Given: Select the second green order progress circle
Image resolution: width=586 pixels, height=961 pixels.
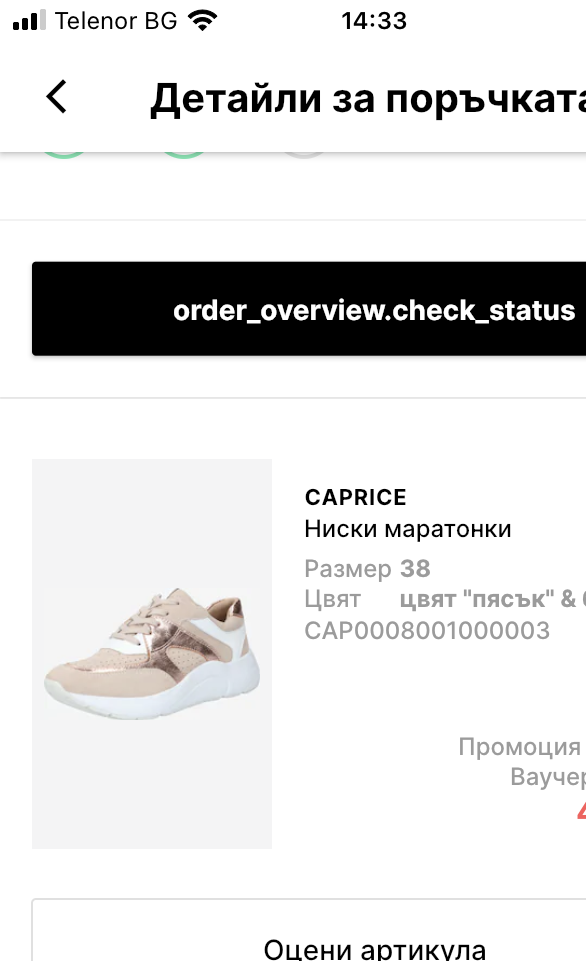Looking at the screenshot, I should coord(184,154).
